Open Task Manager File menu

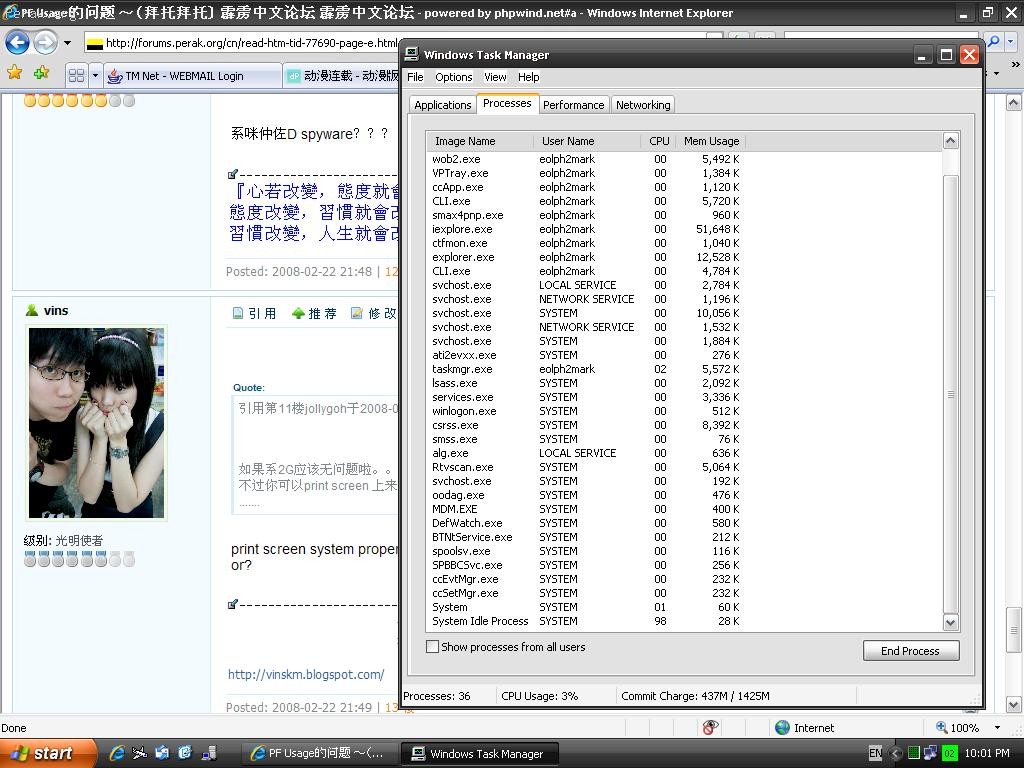[415, 77]
